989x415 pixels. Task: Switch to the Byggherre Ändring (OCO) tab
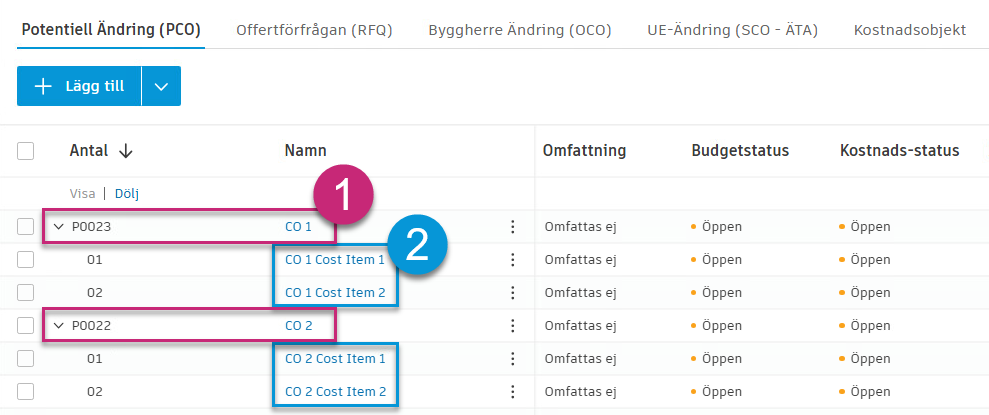[519, 30]
